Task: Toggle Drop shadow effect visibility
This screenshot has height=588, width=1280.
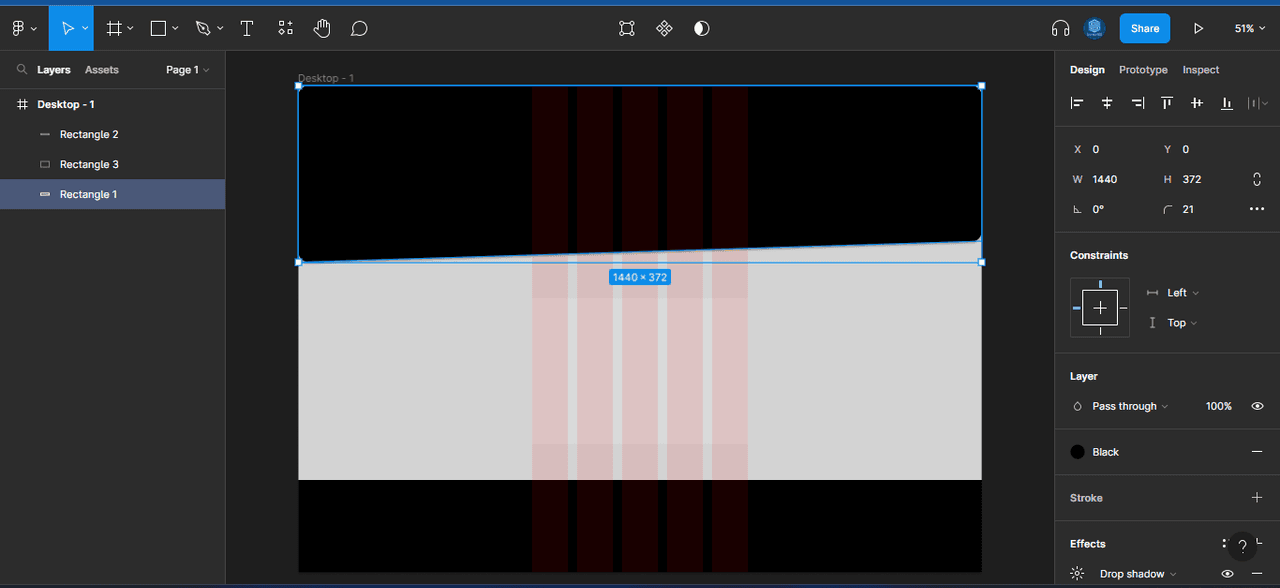Action: coord(1227,574)
